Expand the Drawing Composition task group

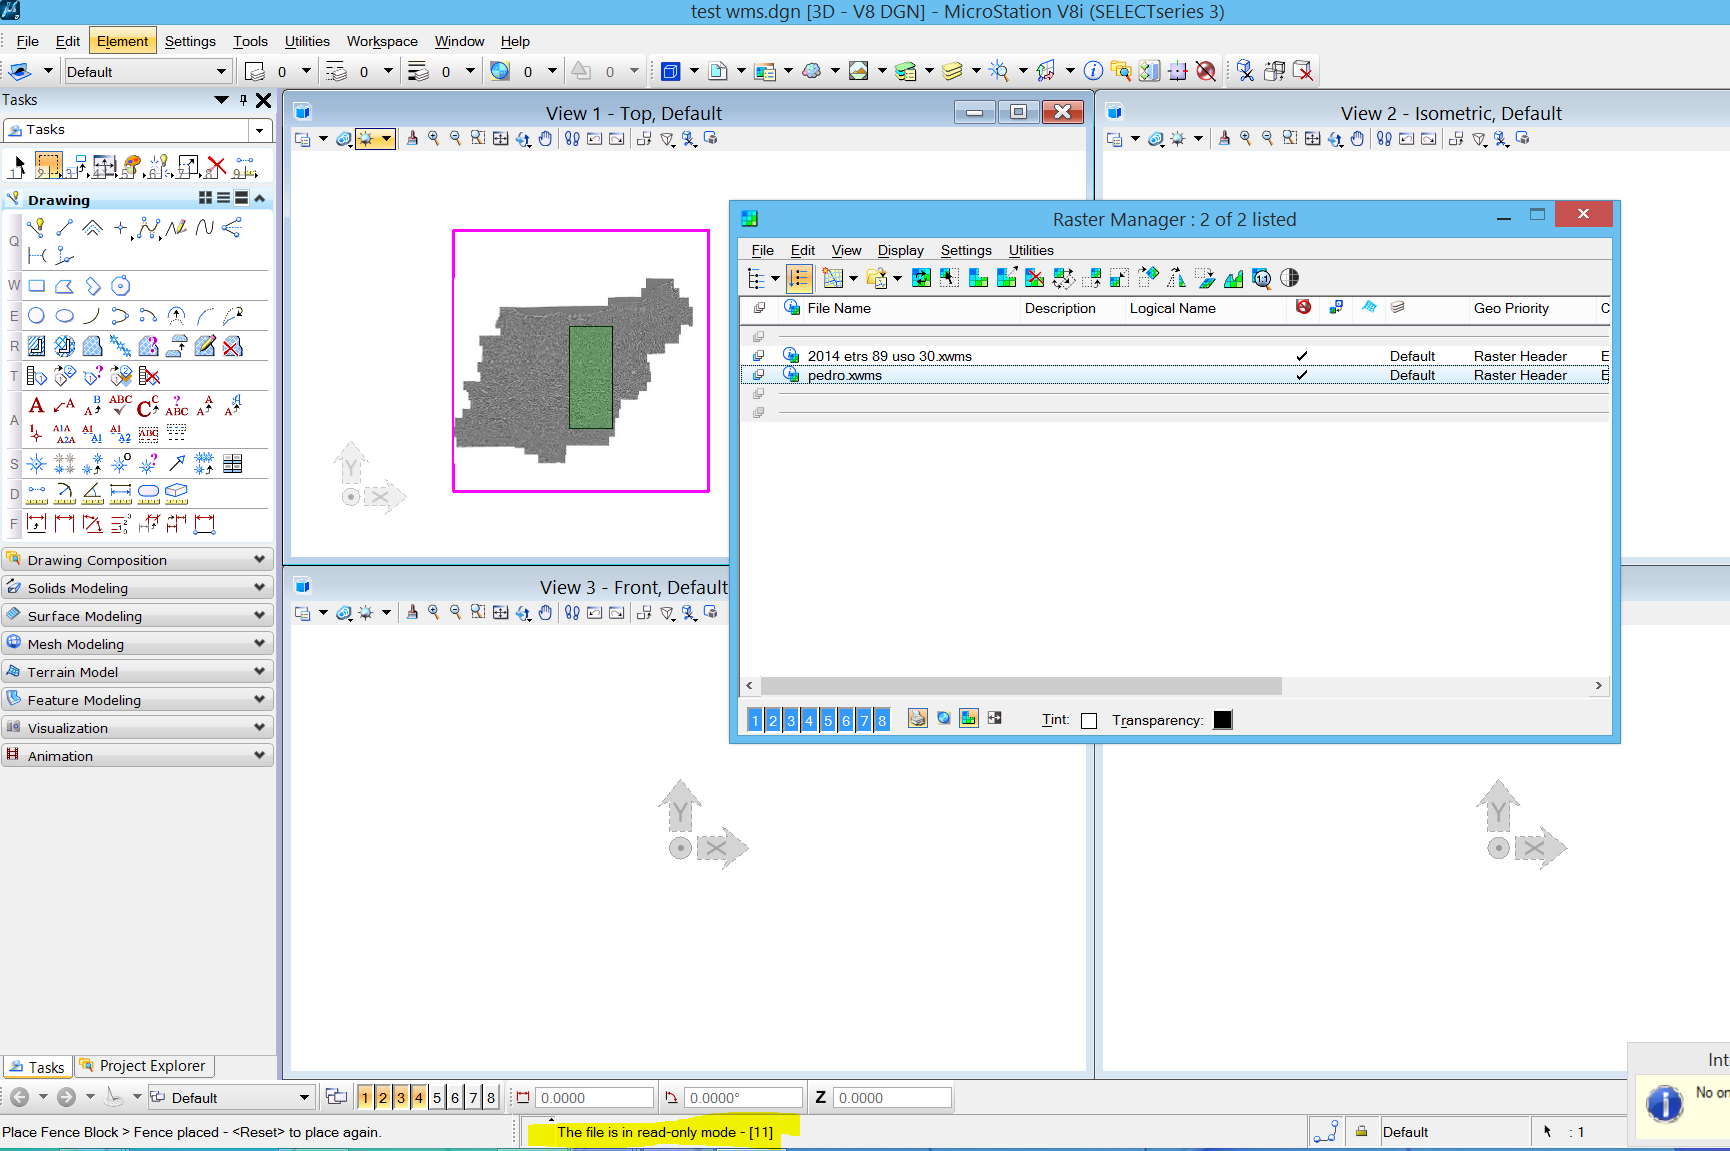138,560
